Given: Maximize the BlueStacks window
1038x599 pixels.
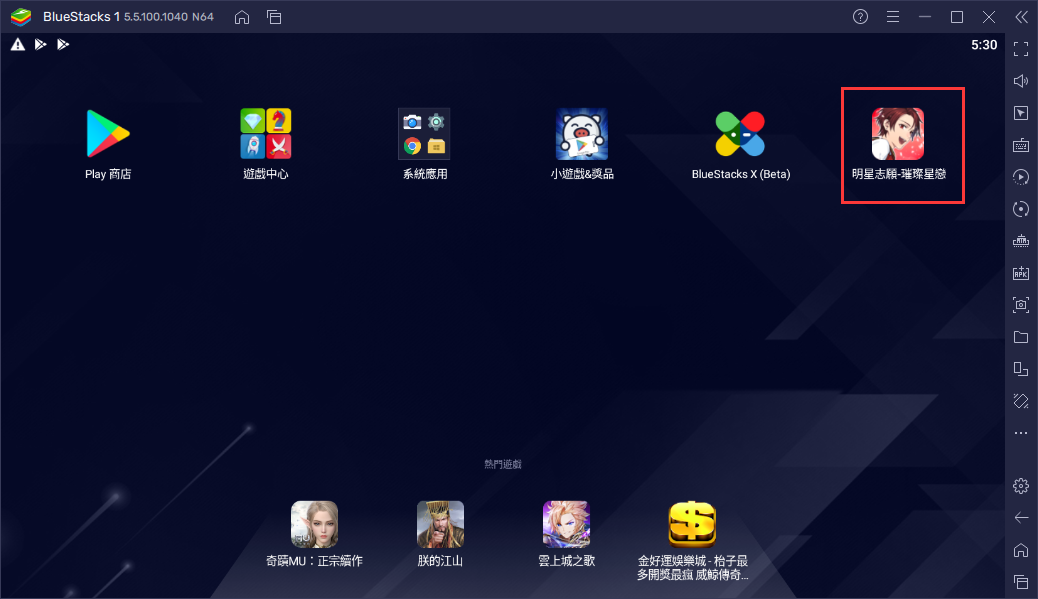Looking at the screenshot, I should point(957,17).
